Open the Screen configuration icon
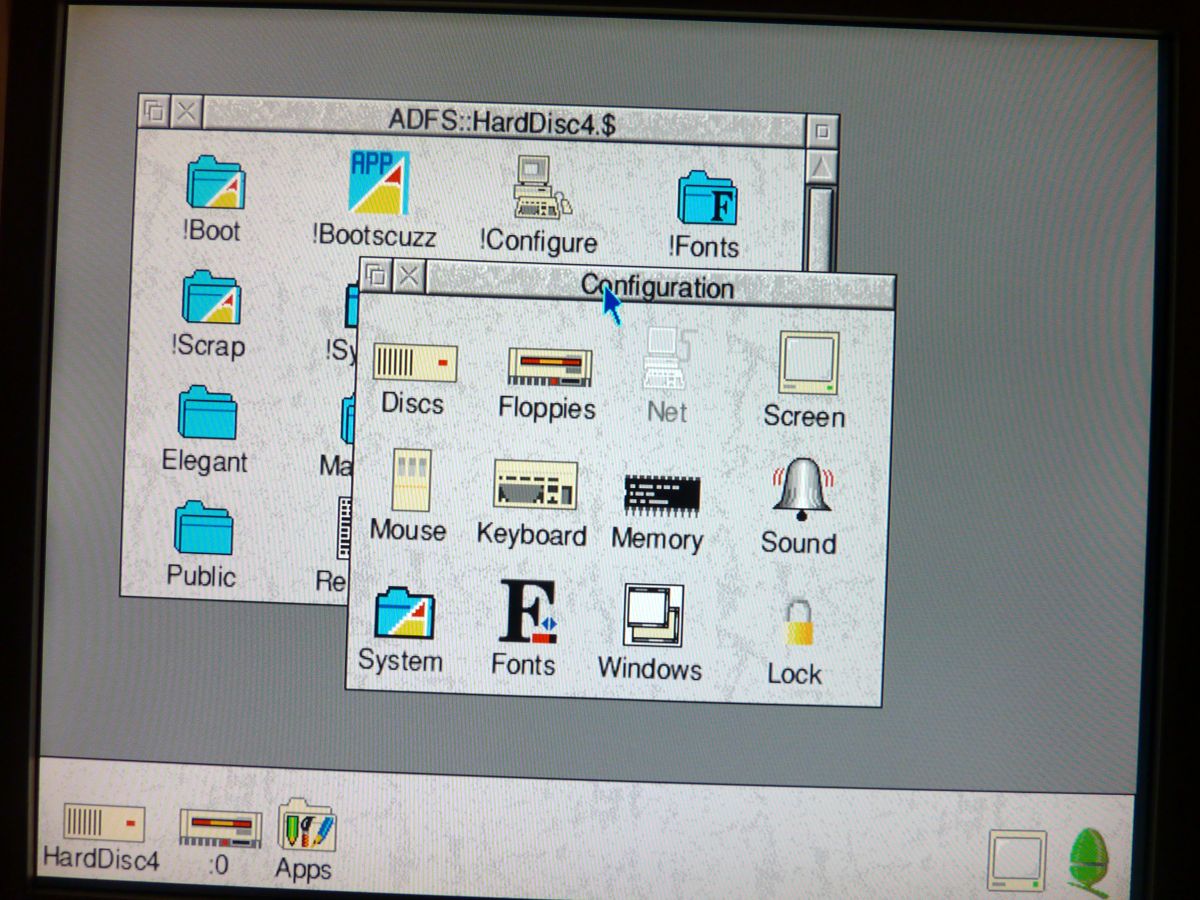This screenshot has width=1200, height=900. pyautogui.click(x=808, y=366)
